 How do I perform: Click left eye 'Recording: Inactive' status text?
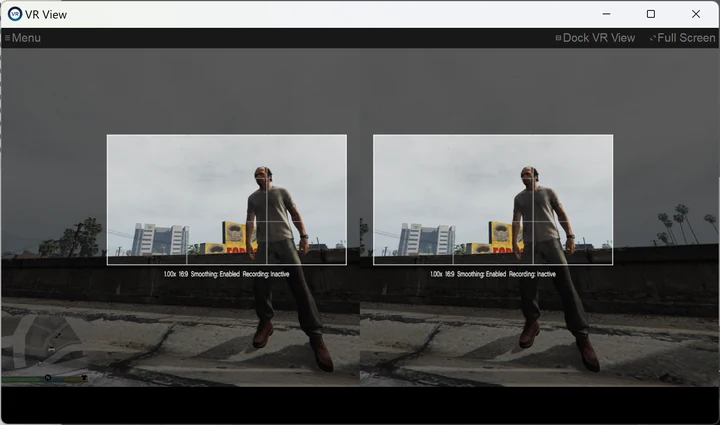click(266, 274)
